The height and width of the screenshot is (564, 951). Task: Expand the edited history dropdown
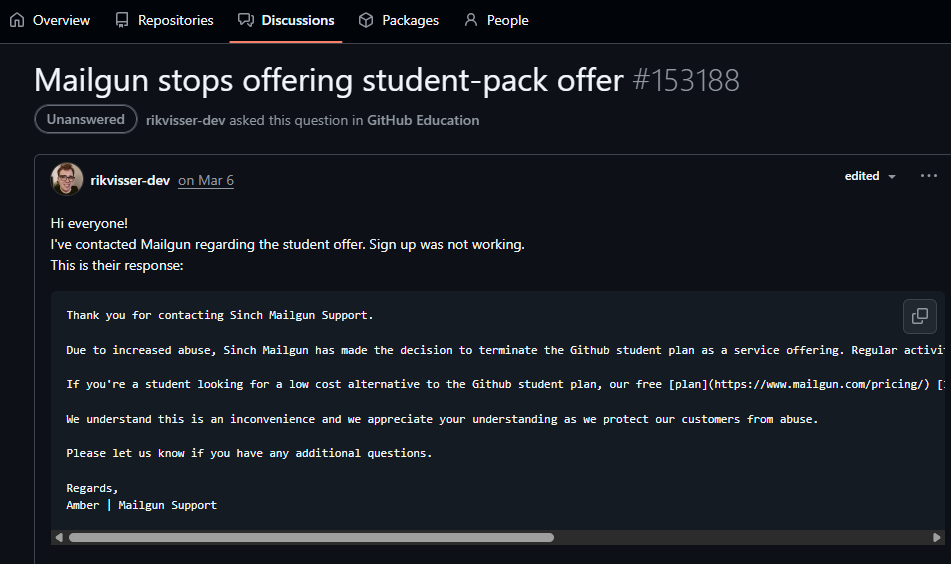[869, 176]
